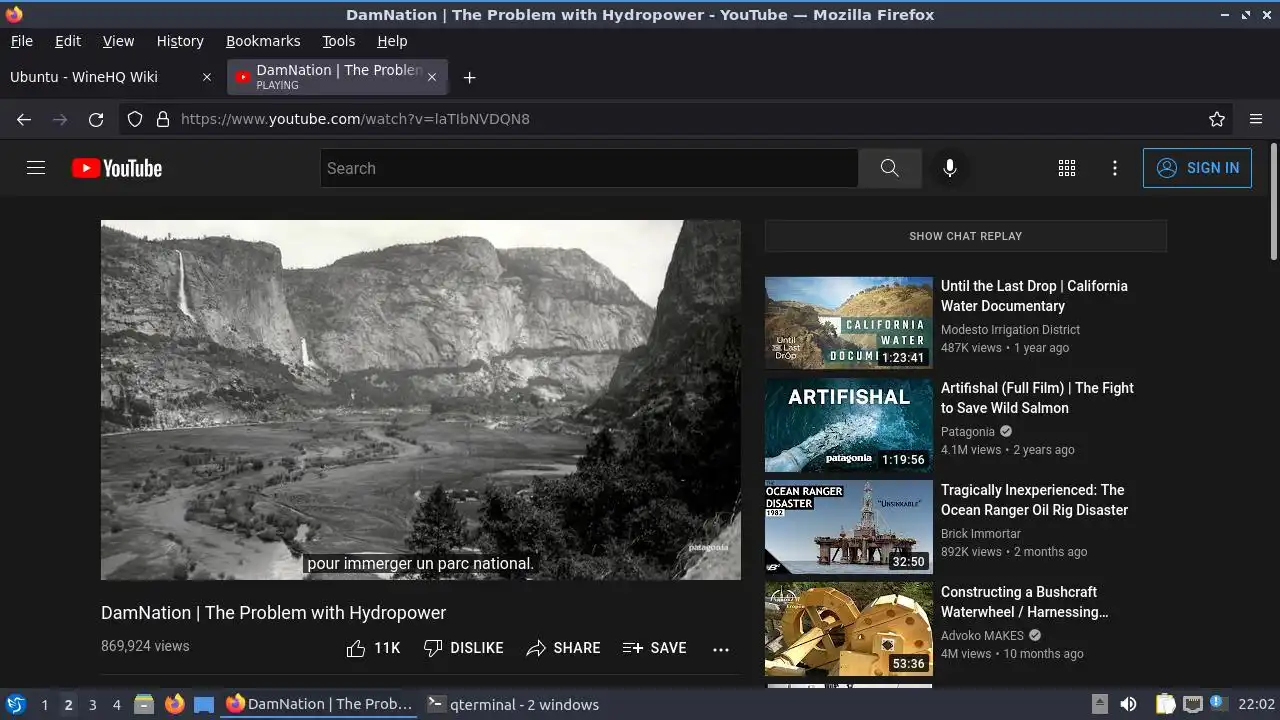Share the DamNation video

[x=563, y=648]
